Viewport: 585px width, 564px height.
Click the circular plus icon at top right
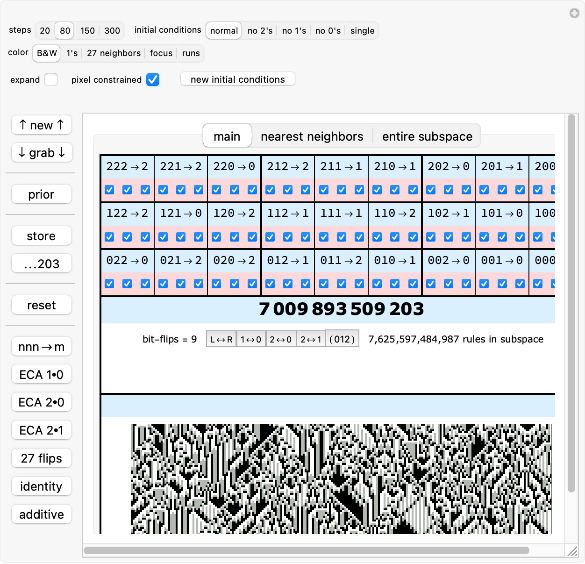point(574,13)
